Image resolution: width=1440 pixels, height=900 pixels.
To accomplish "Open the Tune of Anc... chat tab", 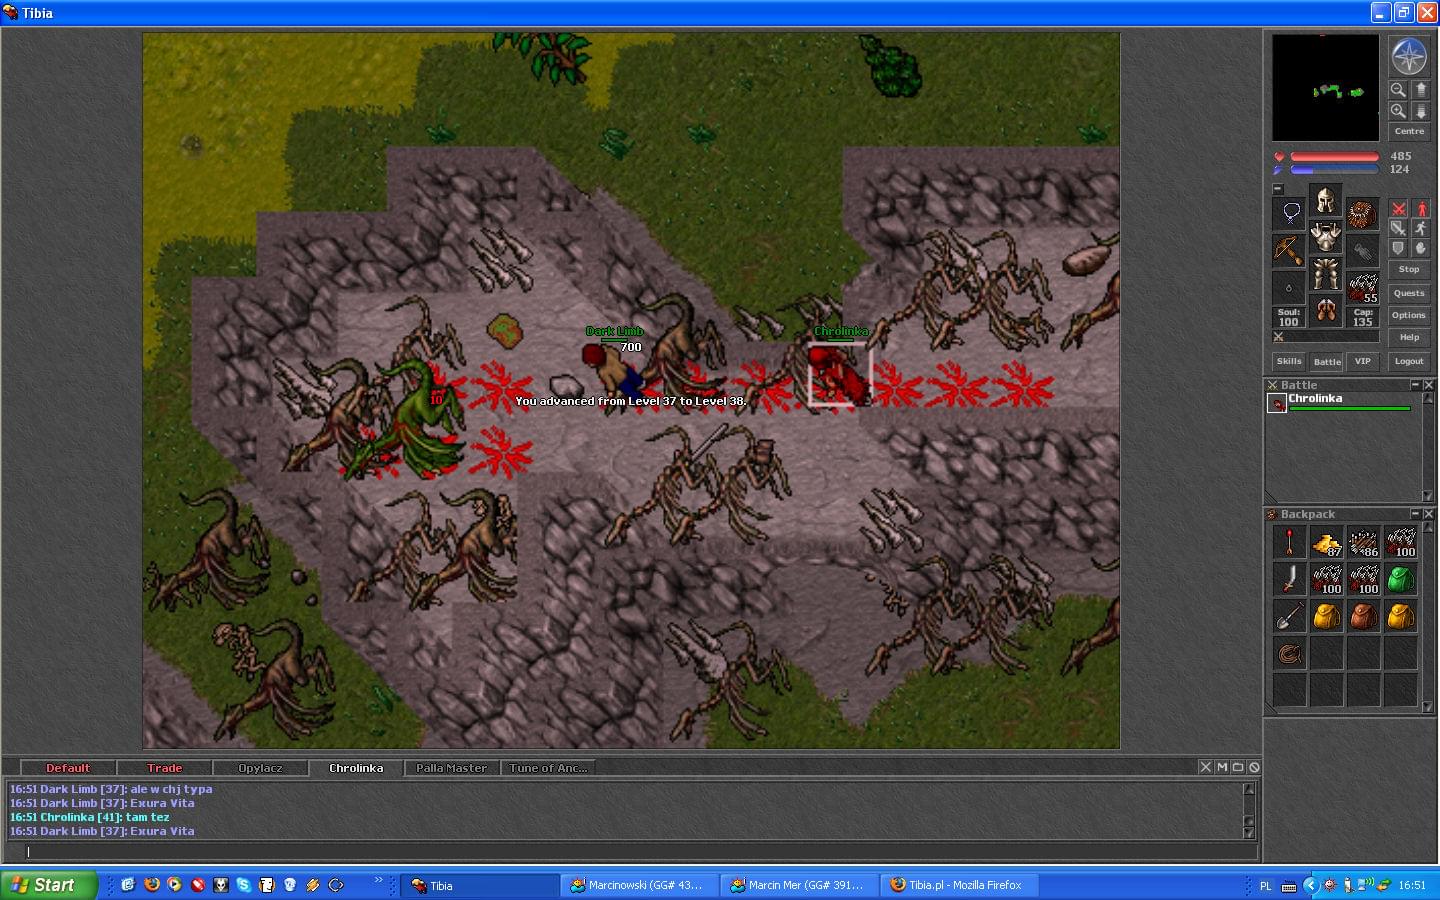I will point(548,768).
